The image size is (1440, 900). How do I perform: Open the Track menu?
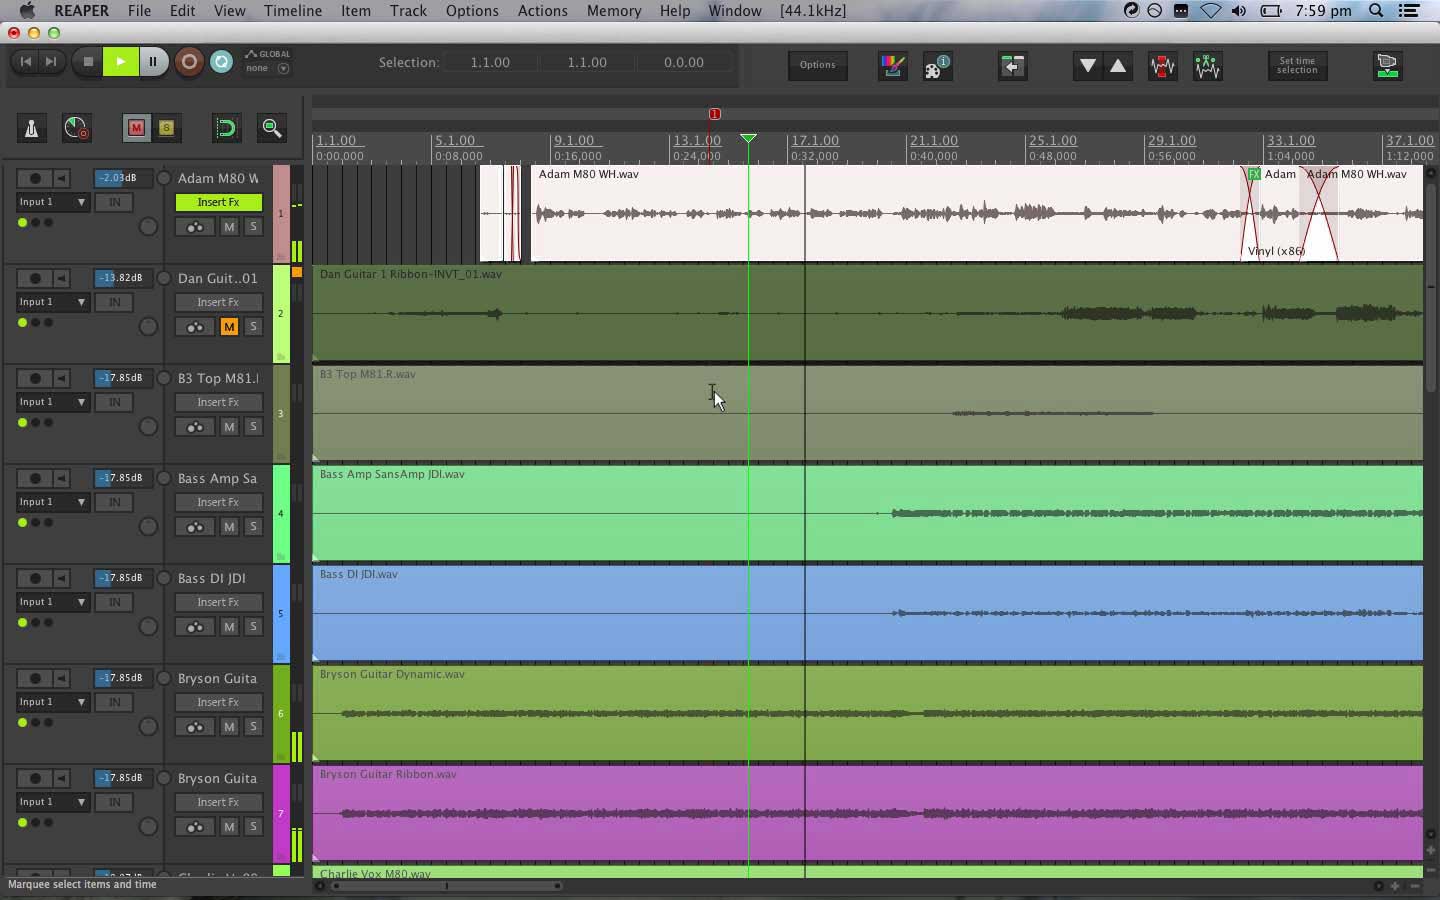coord(408,11)
